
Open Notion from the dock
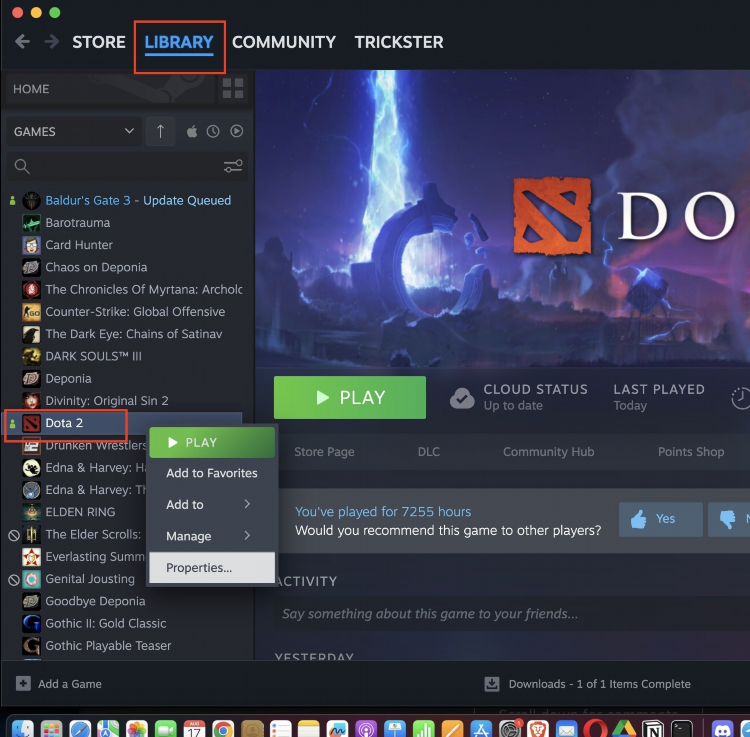(653, 729)
